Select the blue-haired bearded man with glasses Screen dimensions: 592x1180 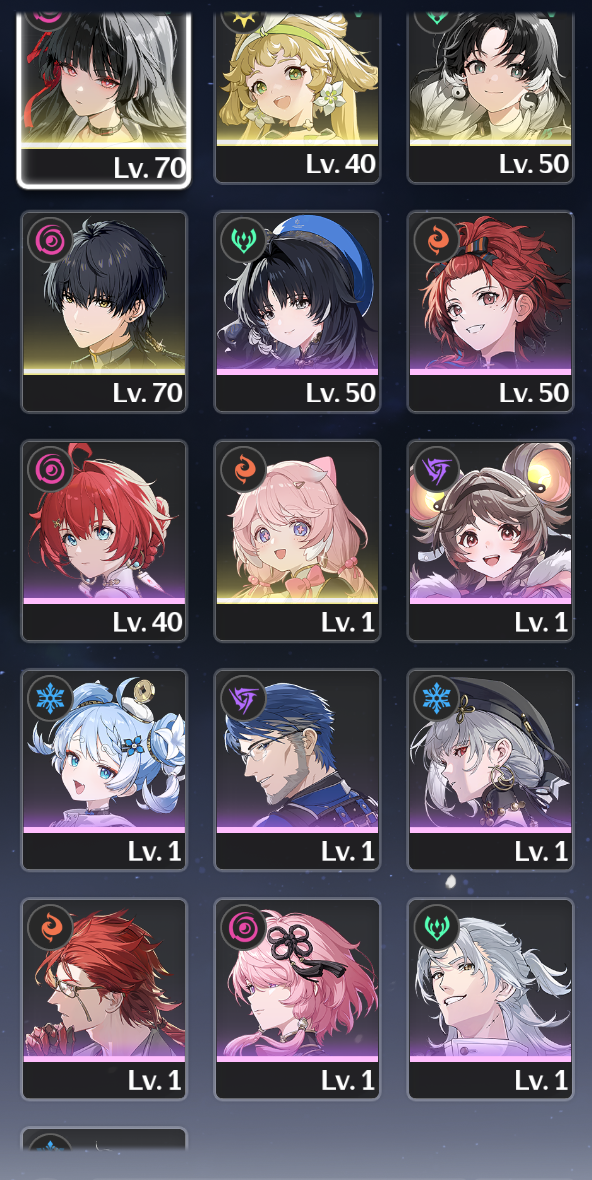pos(297,770)
